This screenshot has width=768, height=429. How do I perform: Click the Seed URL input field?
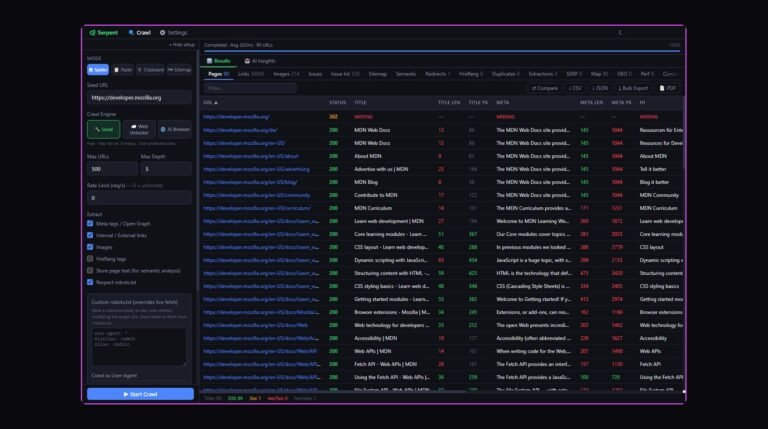coord(139,97)
